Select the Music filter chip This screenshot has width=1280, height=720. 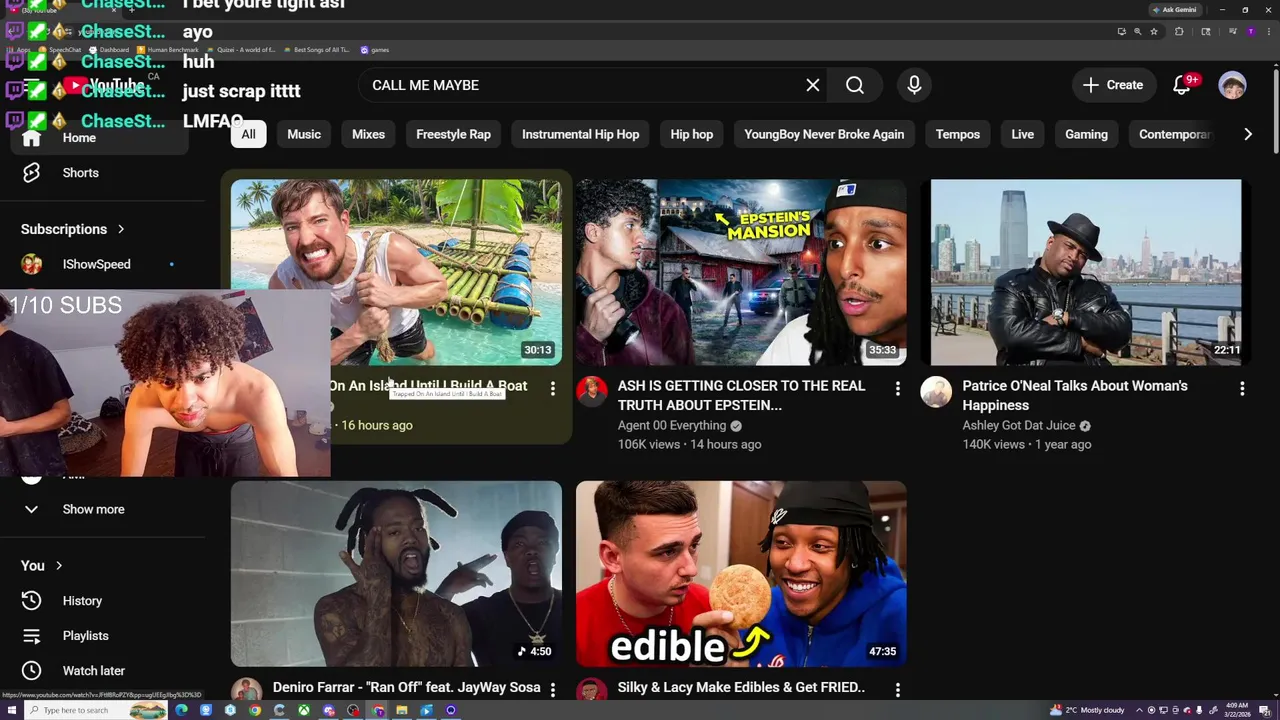pyautogui.click(x=304, y=134)
